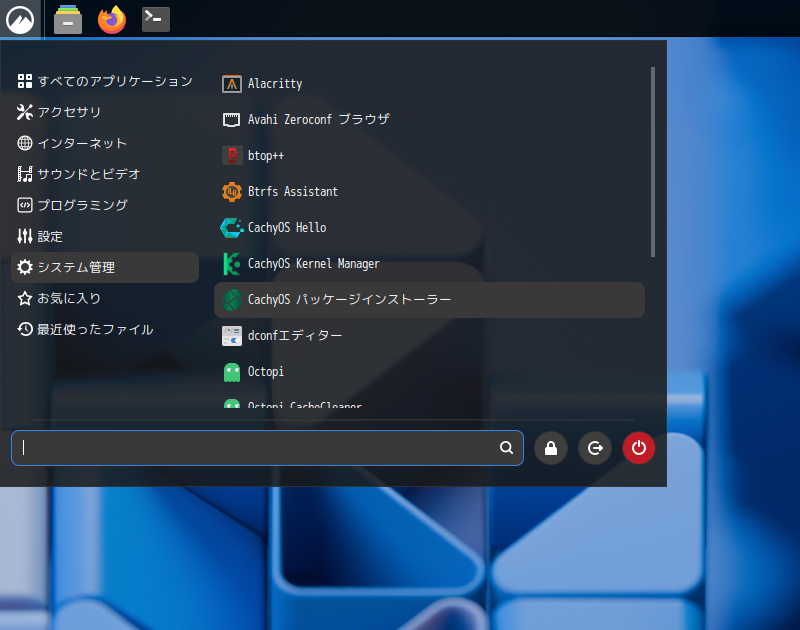800x630 pixels.
Task: Click the search magnifier icon
Action: tap(506, 448)
